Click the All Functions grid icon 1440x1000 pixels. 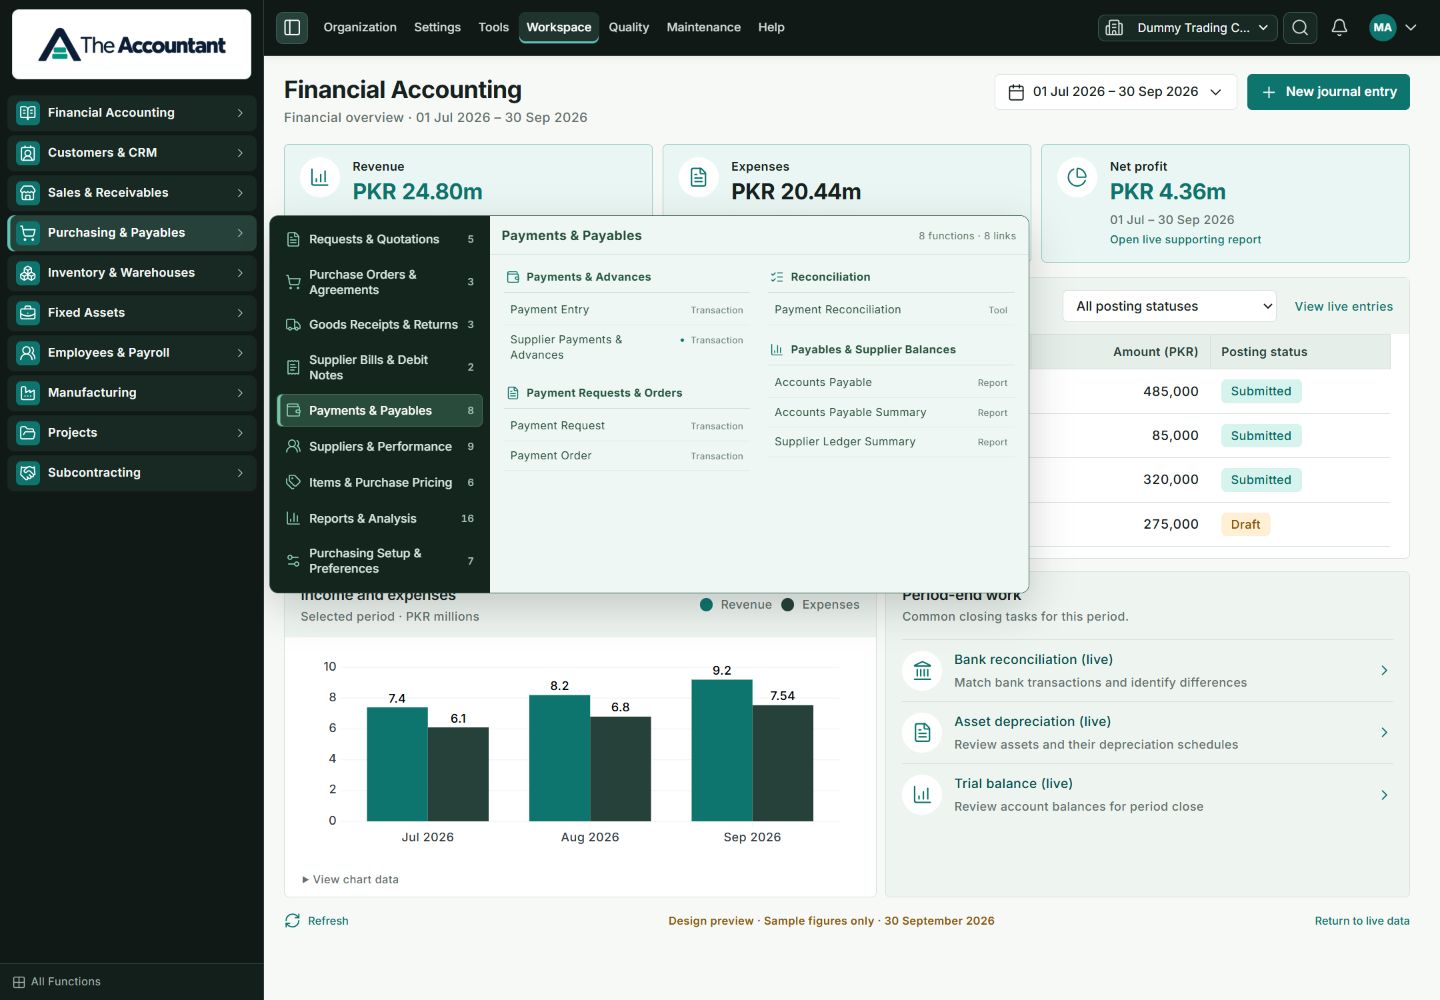click(19, 982)
